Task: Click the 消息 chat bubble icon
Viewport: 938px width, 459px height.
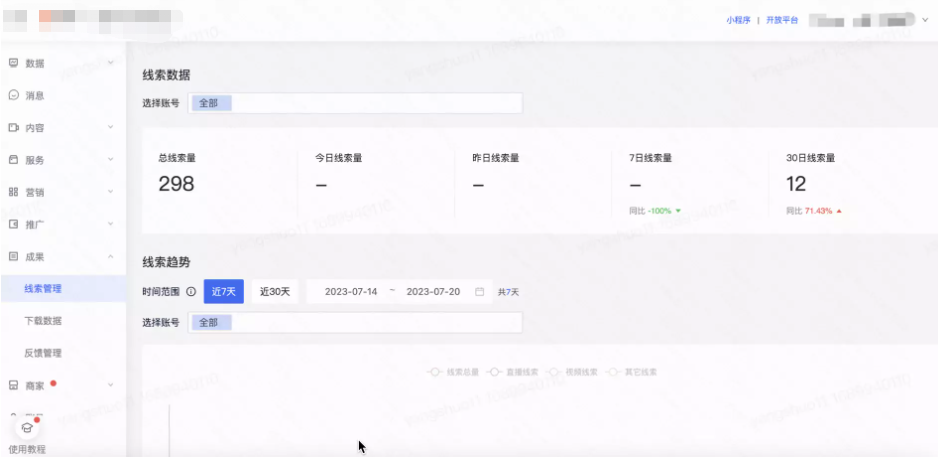Action: pyautogui.click(x=14, y=95)
